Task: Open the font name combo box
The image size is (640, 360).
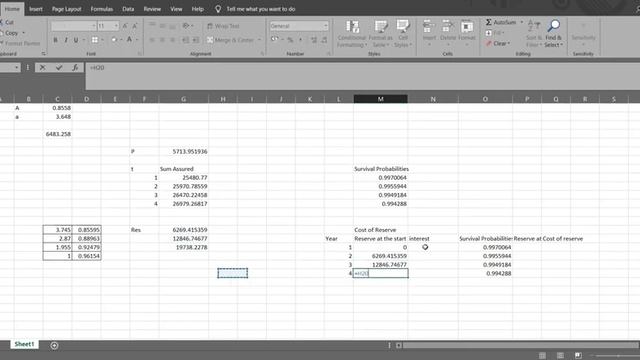Action: 73,26
